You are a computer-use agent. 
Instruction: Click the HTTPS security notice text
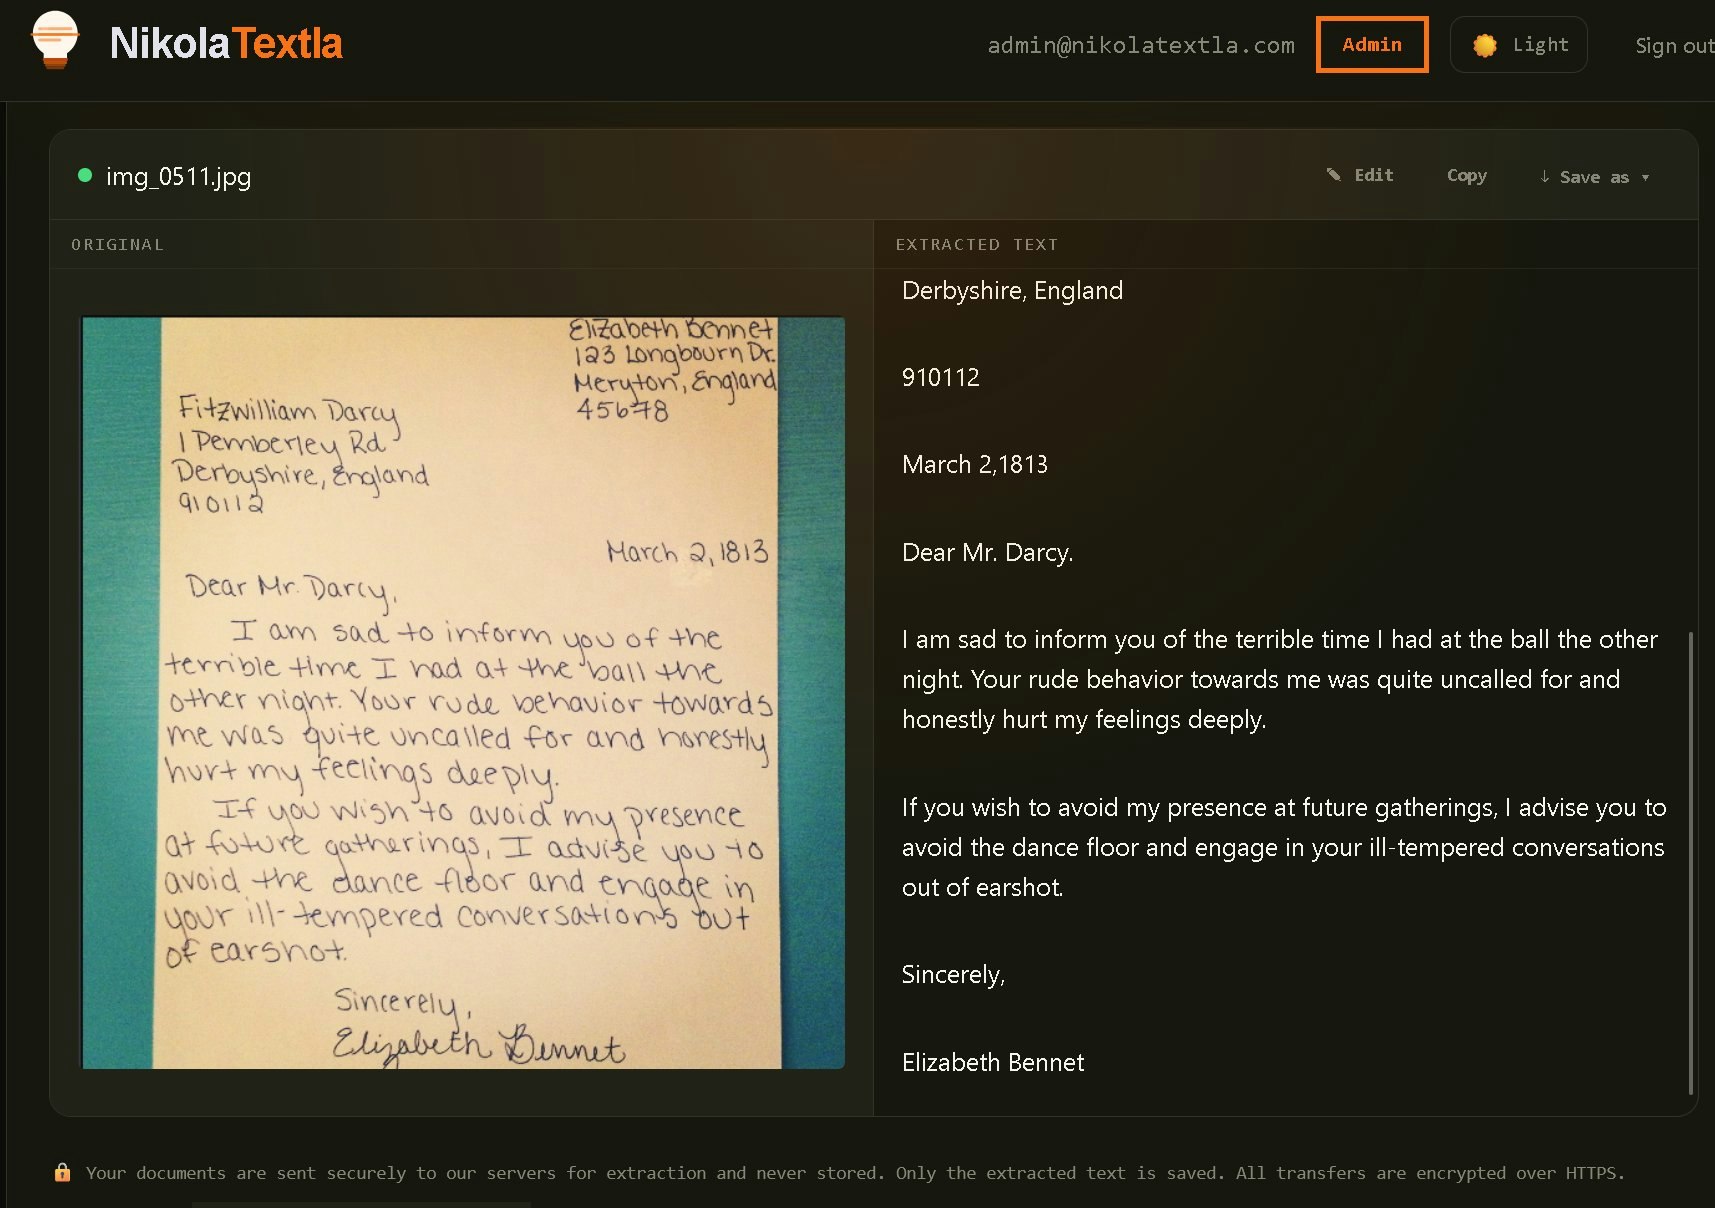tap(855, 1172)
